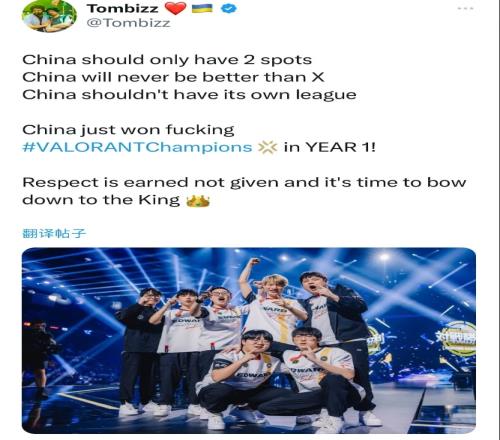Open the three-dot more options menu
Viewport: 500px width, 440px height.
pyautogui.click(x=466, y=8)
